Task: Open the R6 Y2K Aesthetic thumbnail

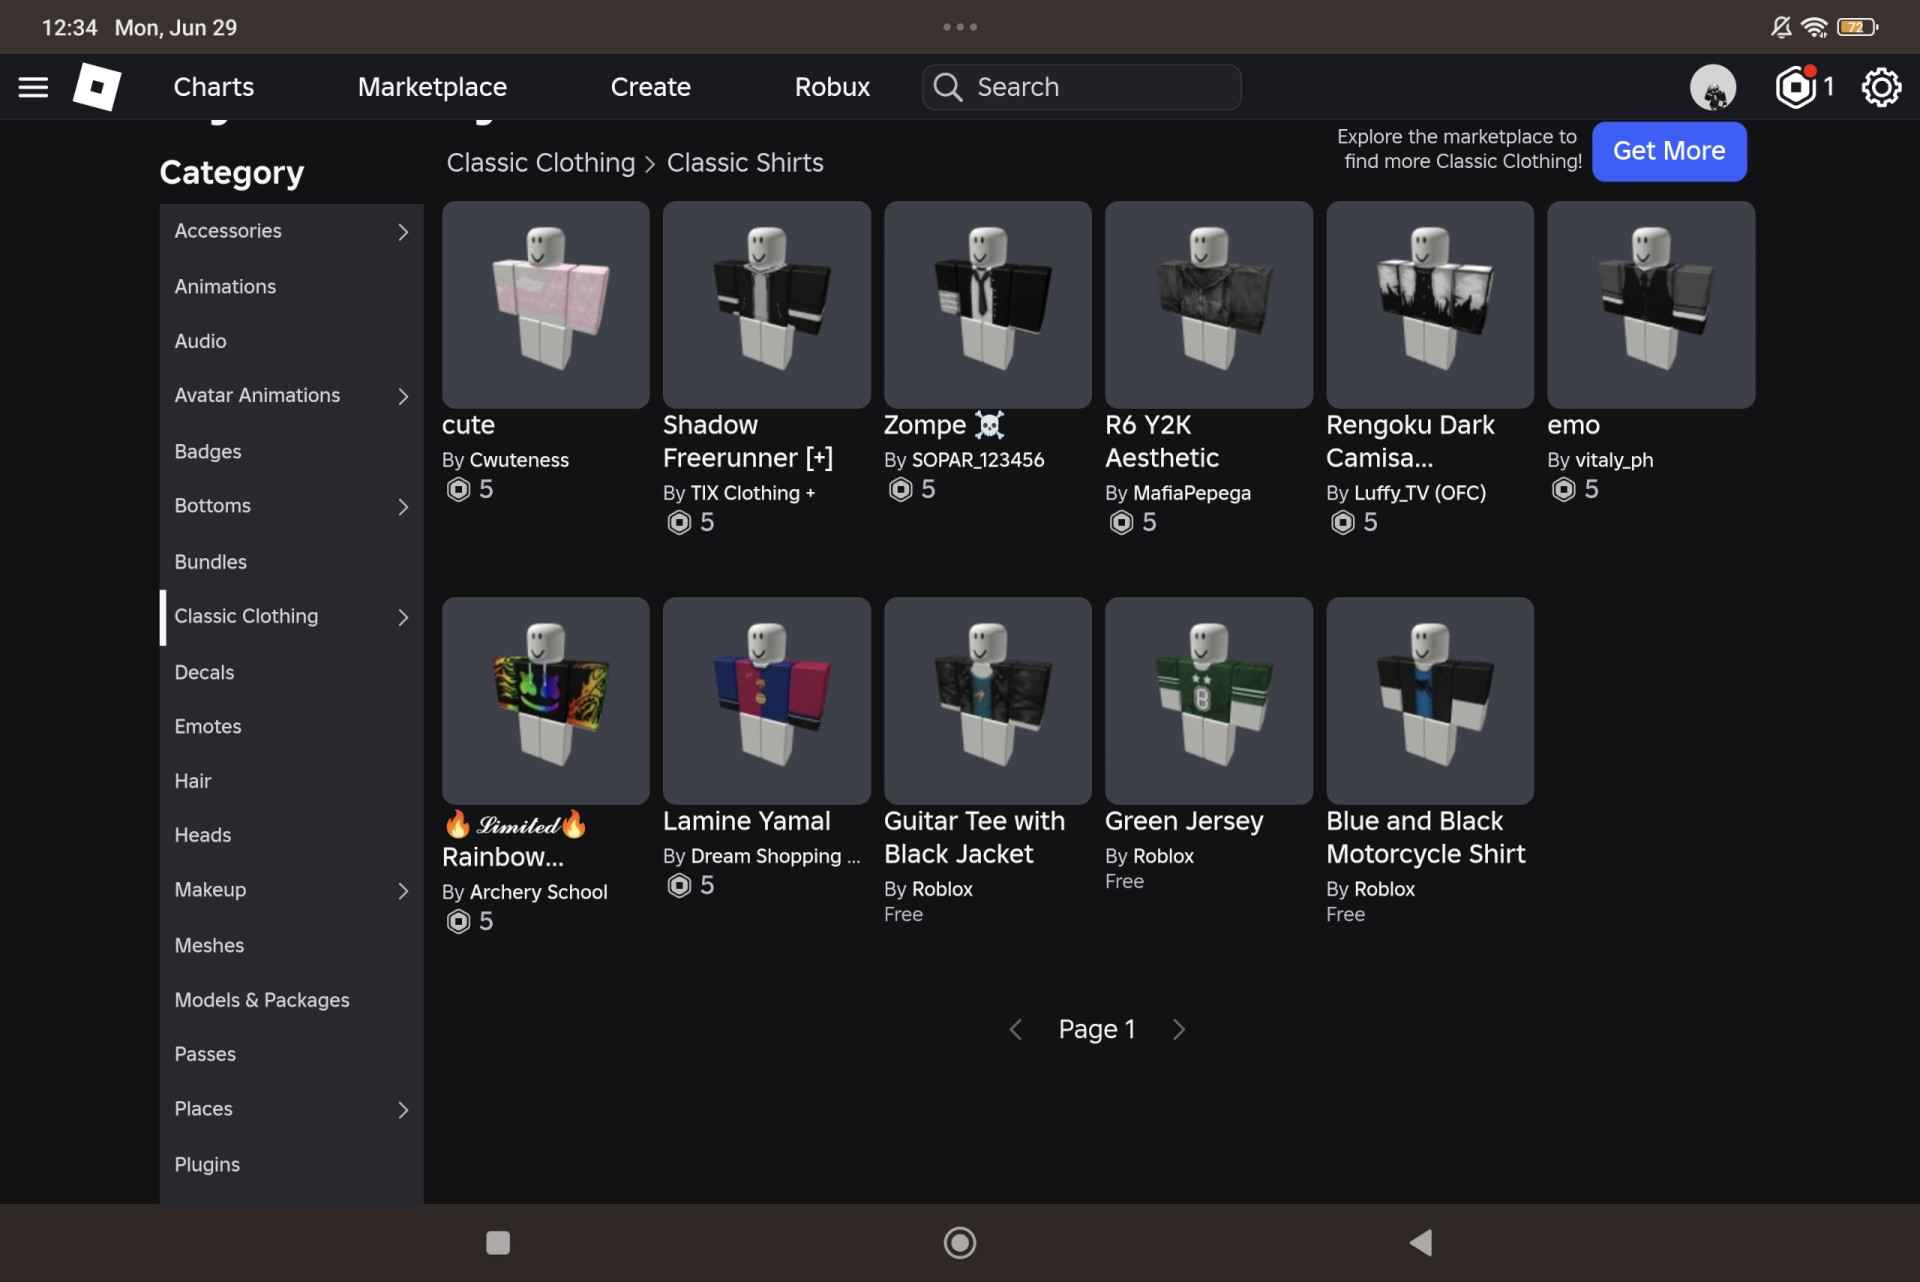Action: point(1209,305)
